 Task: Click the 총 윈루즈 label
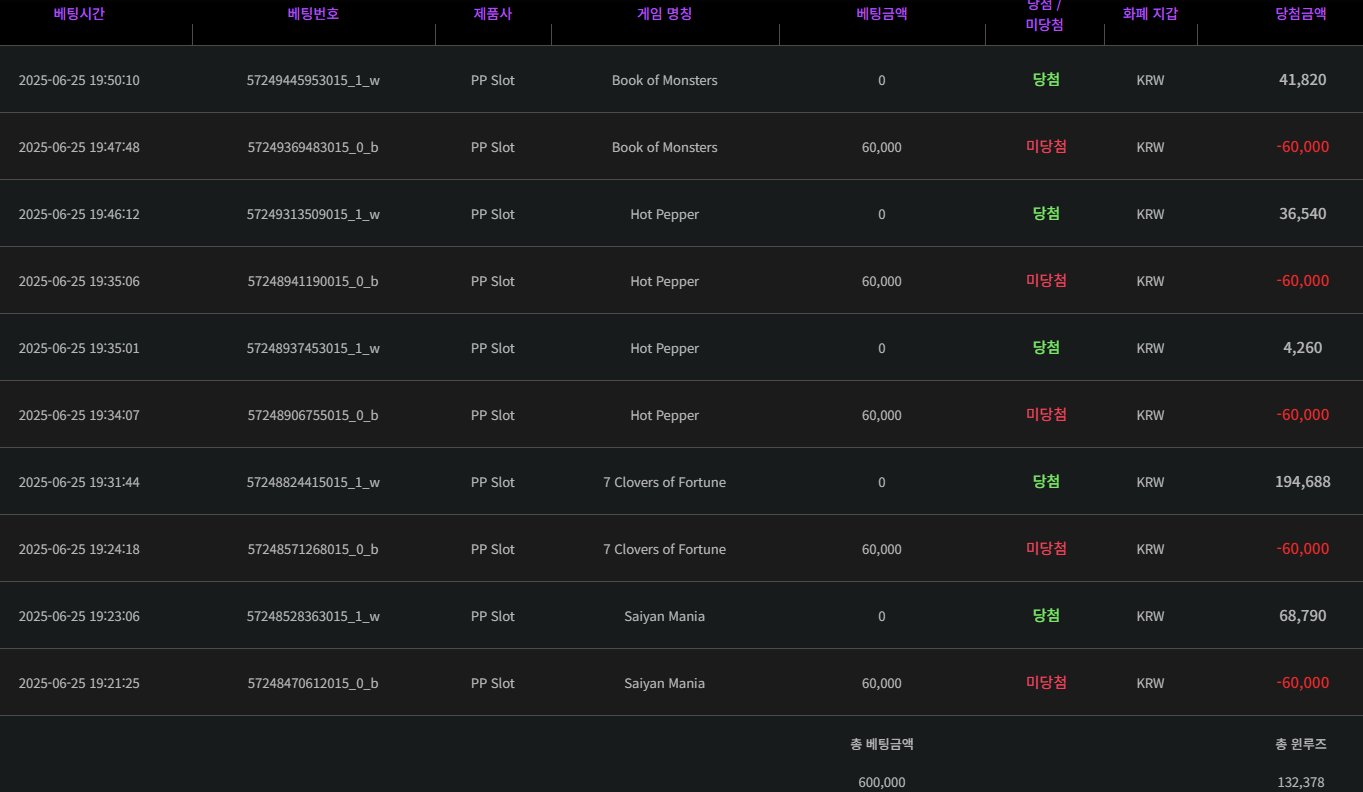[1301, 744]
